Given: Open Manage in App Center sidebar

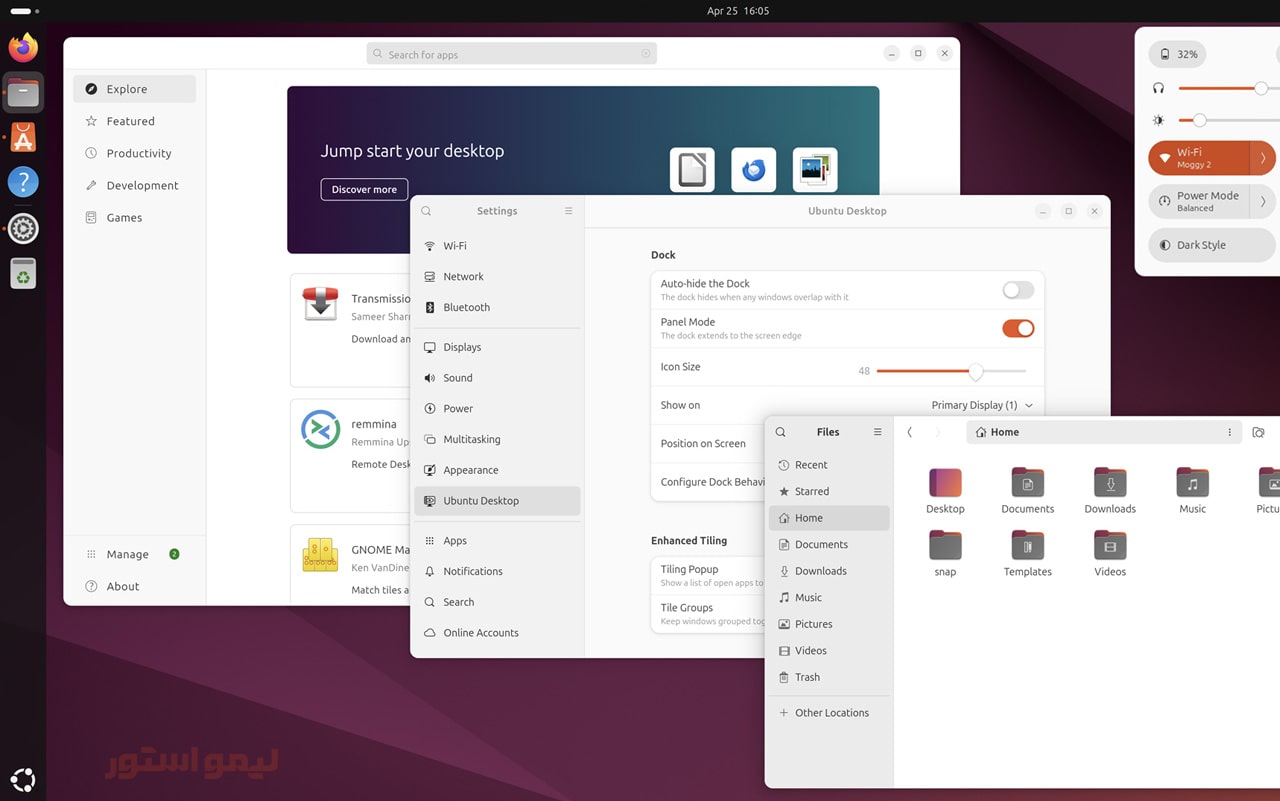Looking at the screenshot, I should (134, 554).
